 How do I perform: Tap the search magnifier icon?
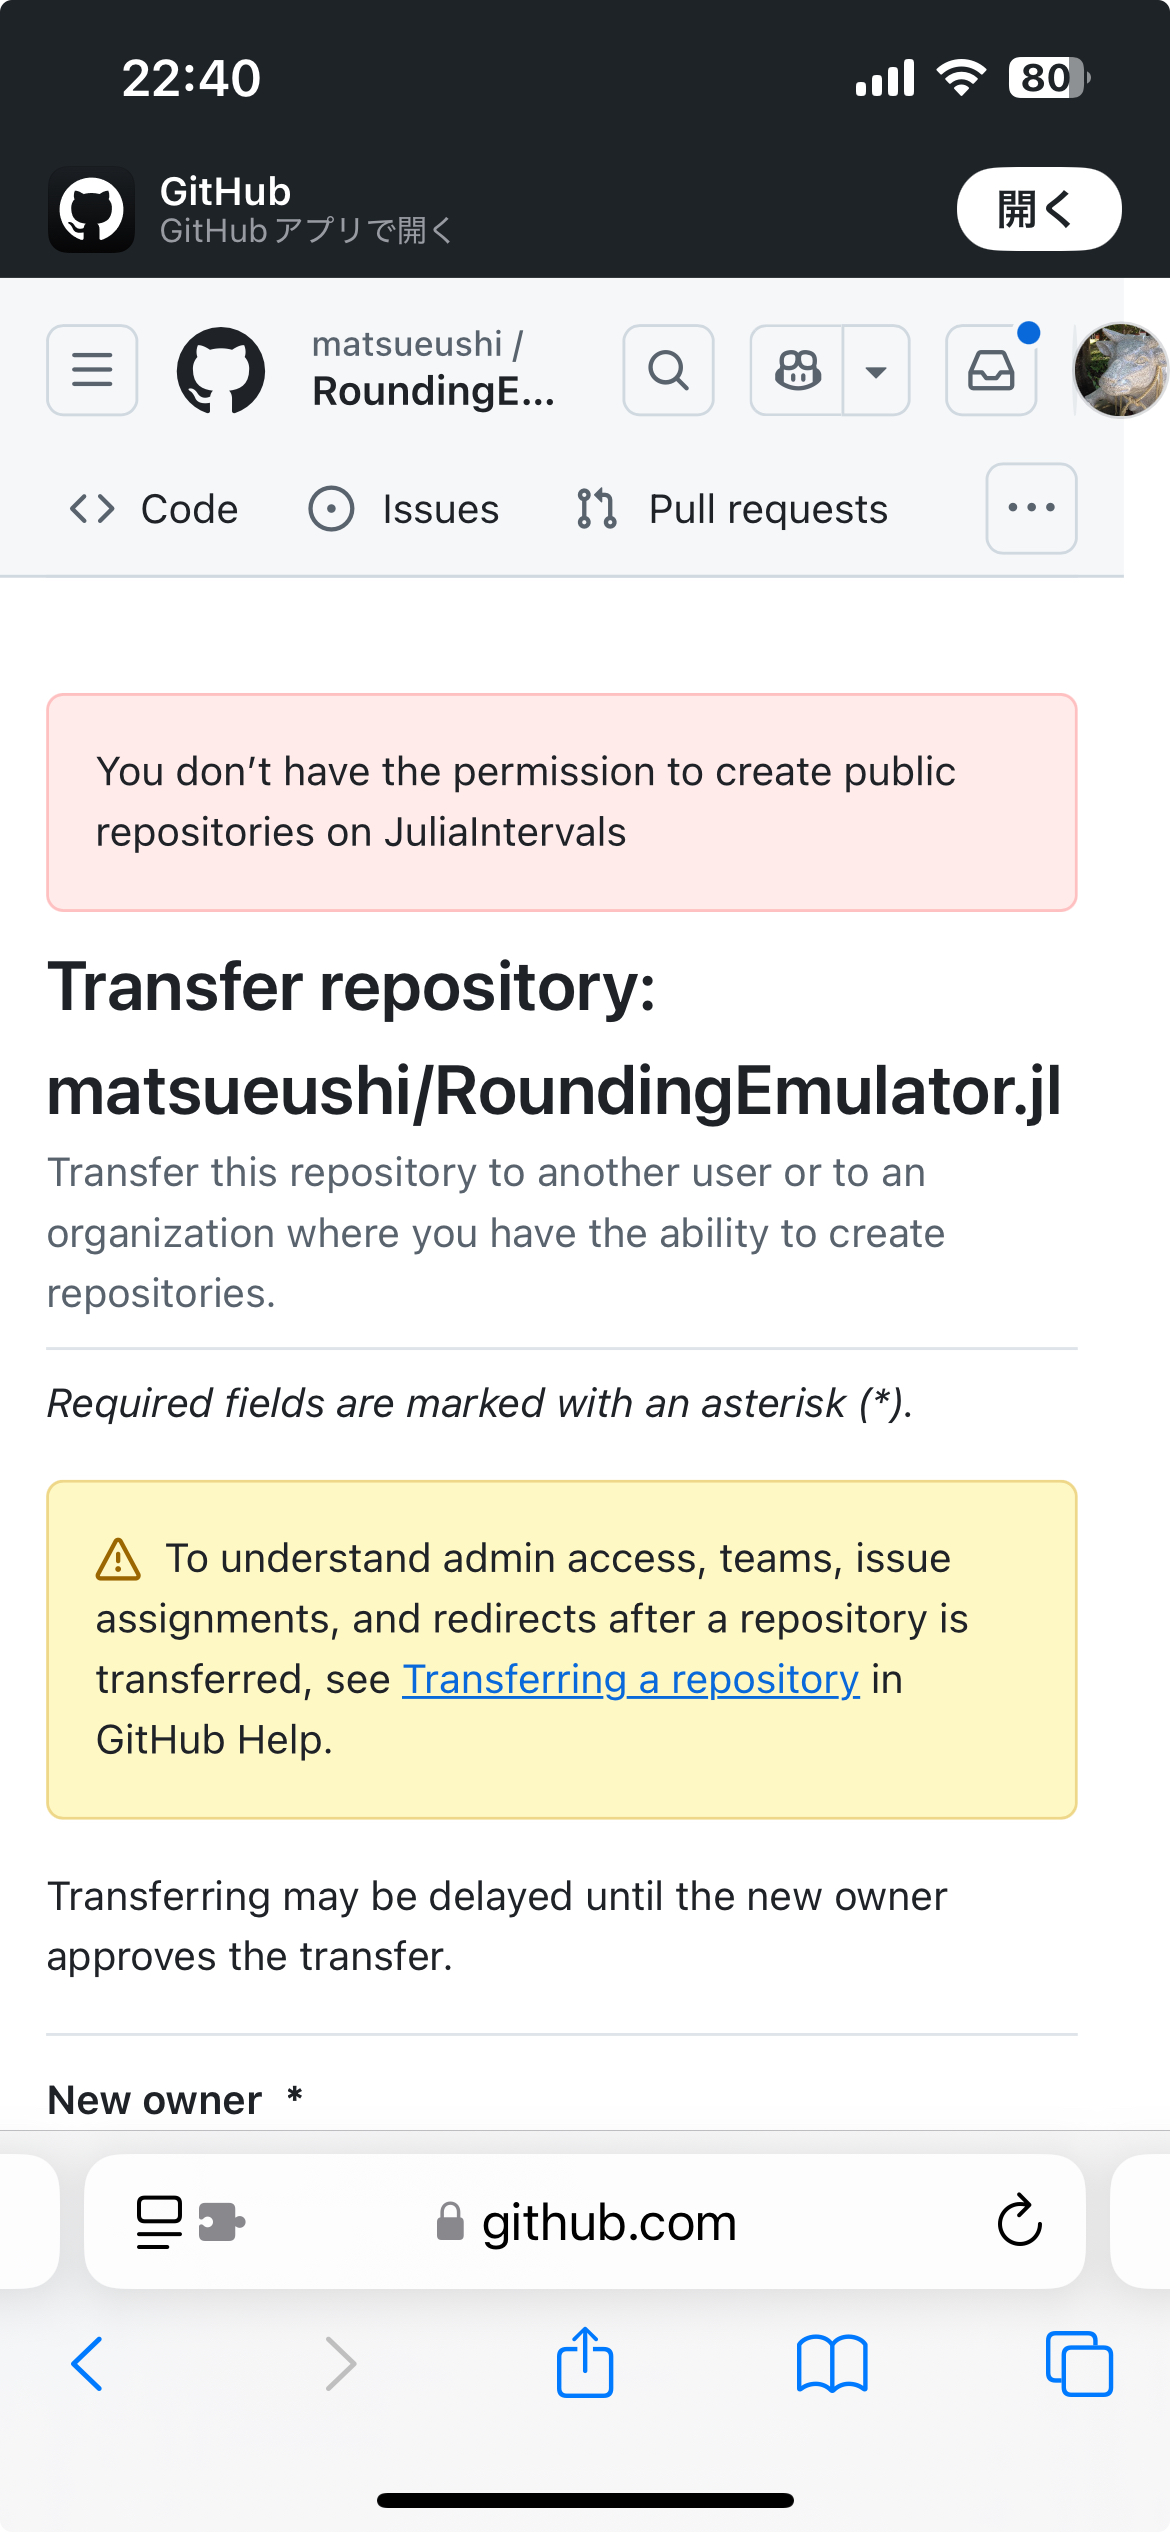(668, 370)
